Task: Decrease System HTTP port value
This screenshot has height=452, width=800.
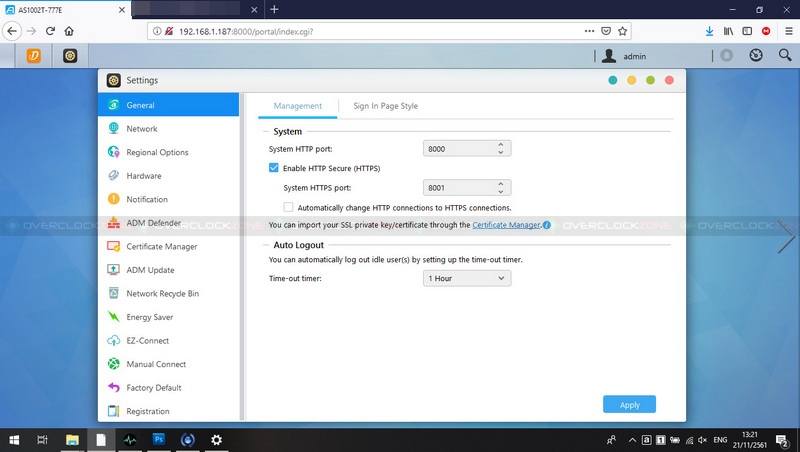Action: pos(501,152)
